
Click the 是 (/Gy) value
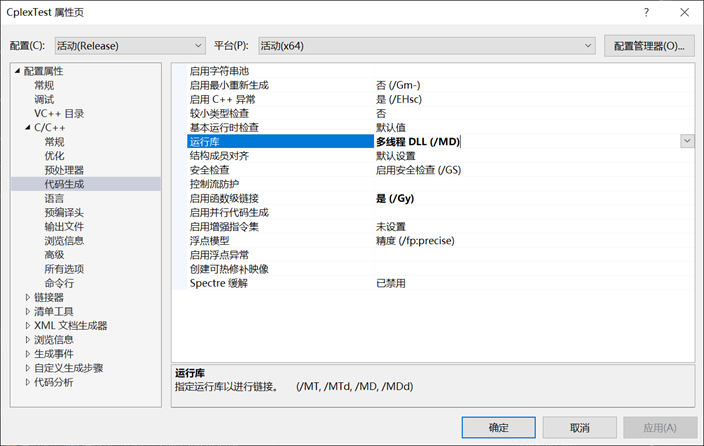[395, 199]
